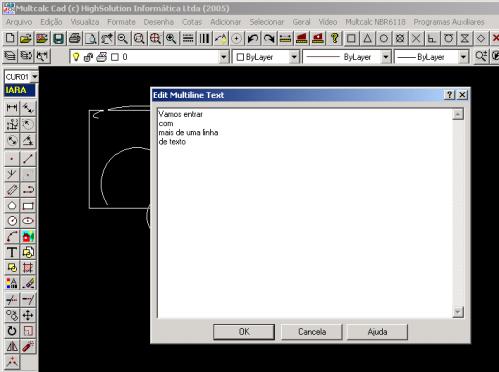Close the Edit Multiline Text dialog

coord(462,95)
